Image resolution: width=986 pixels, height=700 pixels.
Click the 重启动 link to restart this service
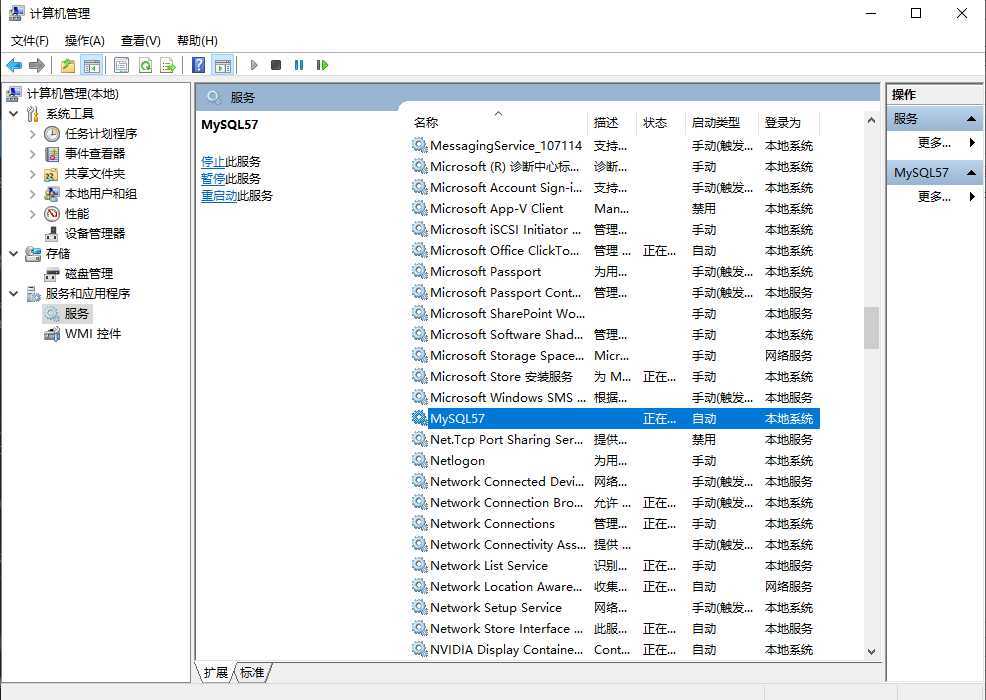coord(219,196)
